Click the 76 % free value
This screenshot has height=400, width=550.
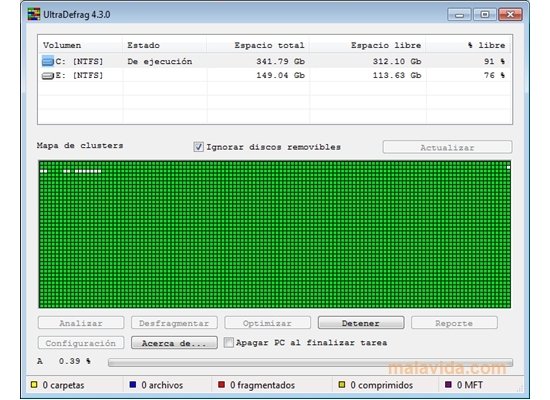tap(495, 75)
